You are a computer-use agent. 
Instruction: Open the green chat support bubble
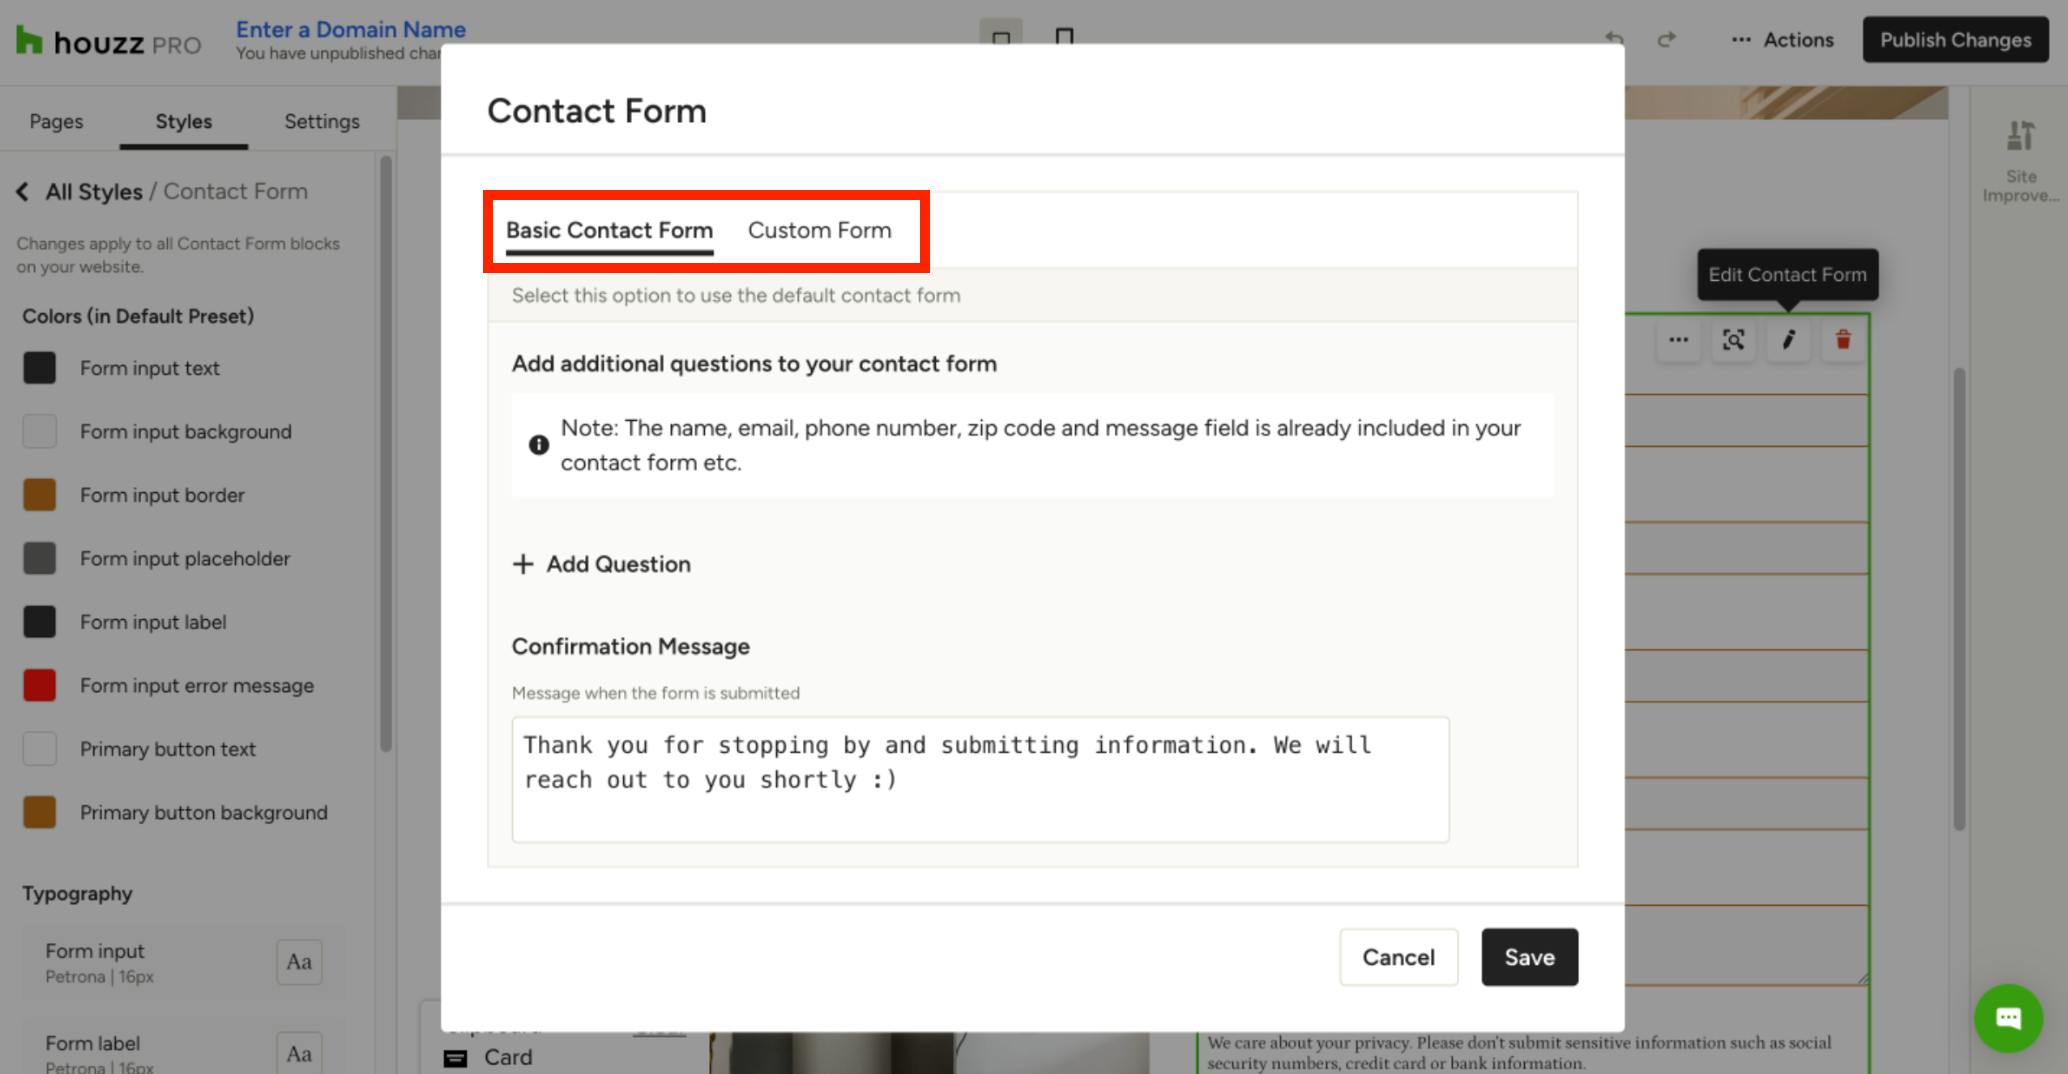[2008, 1018]
